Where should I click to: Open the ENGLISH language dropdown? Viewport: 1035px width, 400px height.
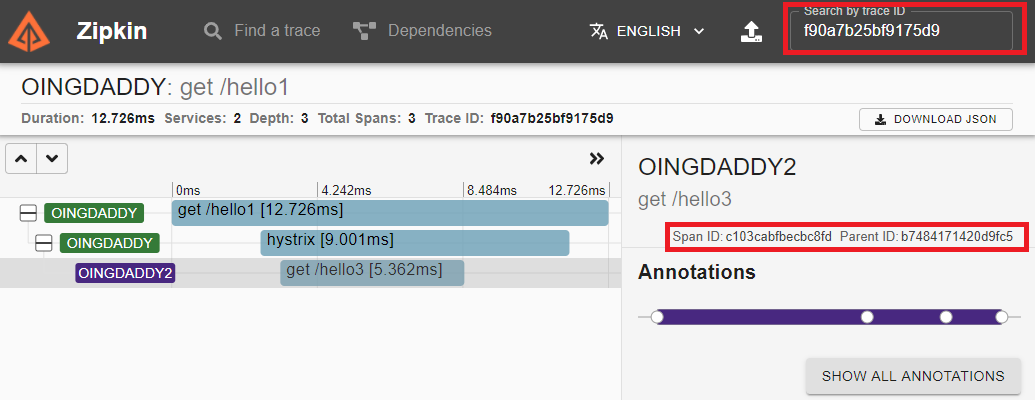tap(647, 31)
